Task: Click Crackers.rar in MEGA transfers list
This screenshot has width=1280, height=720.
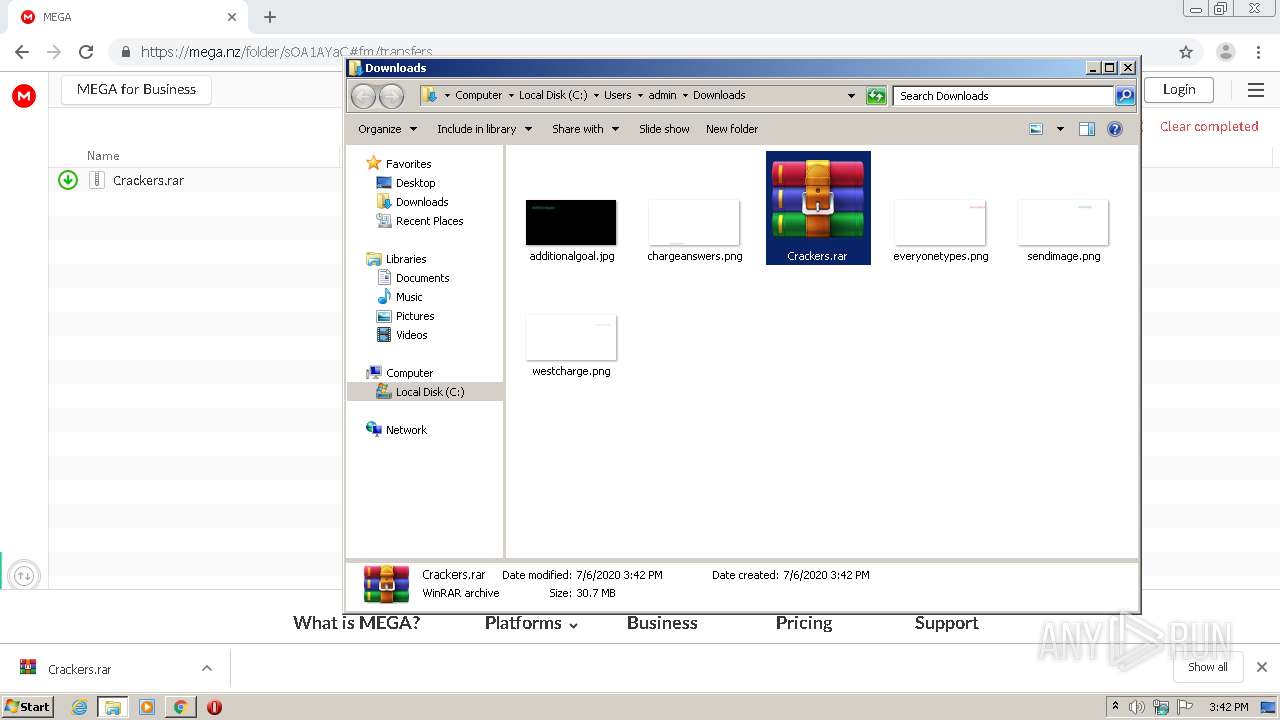Action: (148, 180)
